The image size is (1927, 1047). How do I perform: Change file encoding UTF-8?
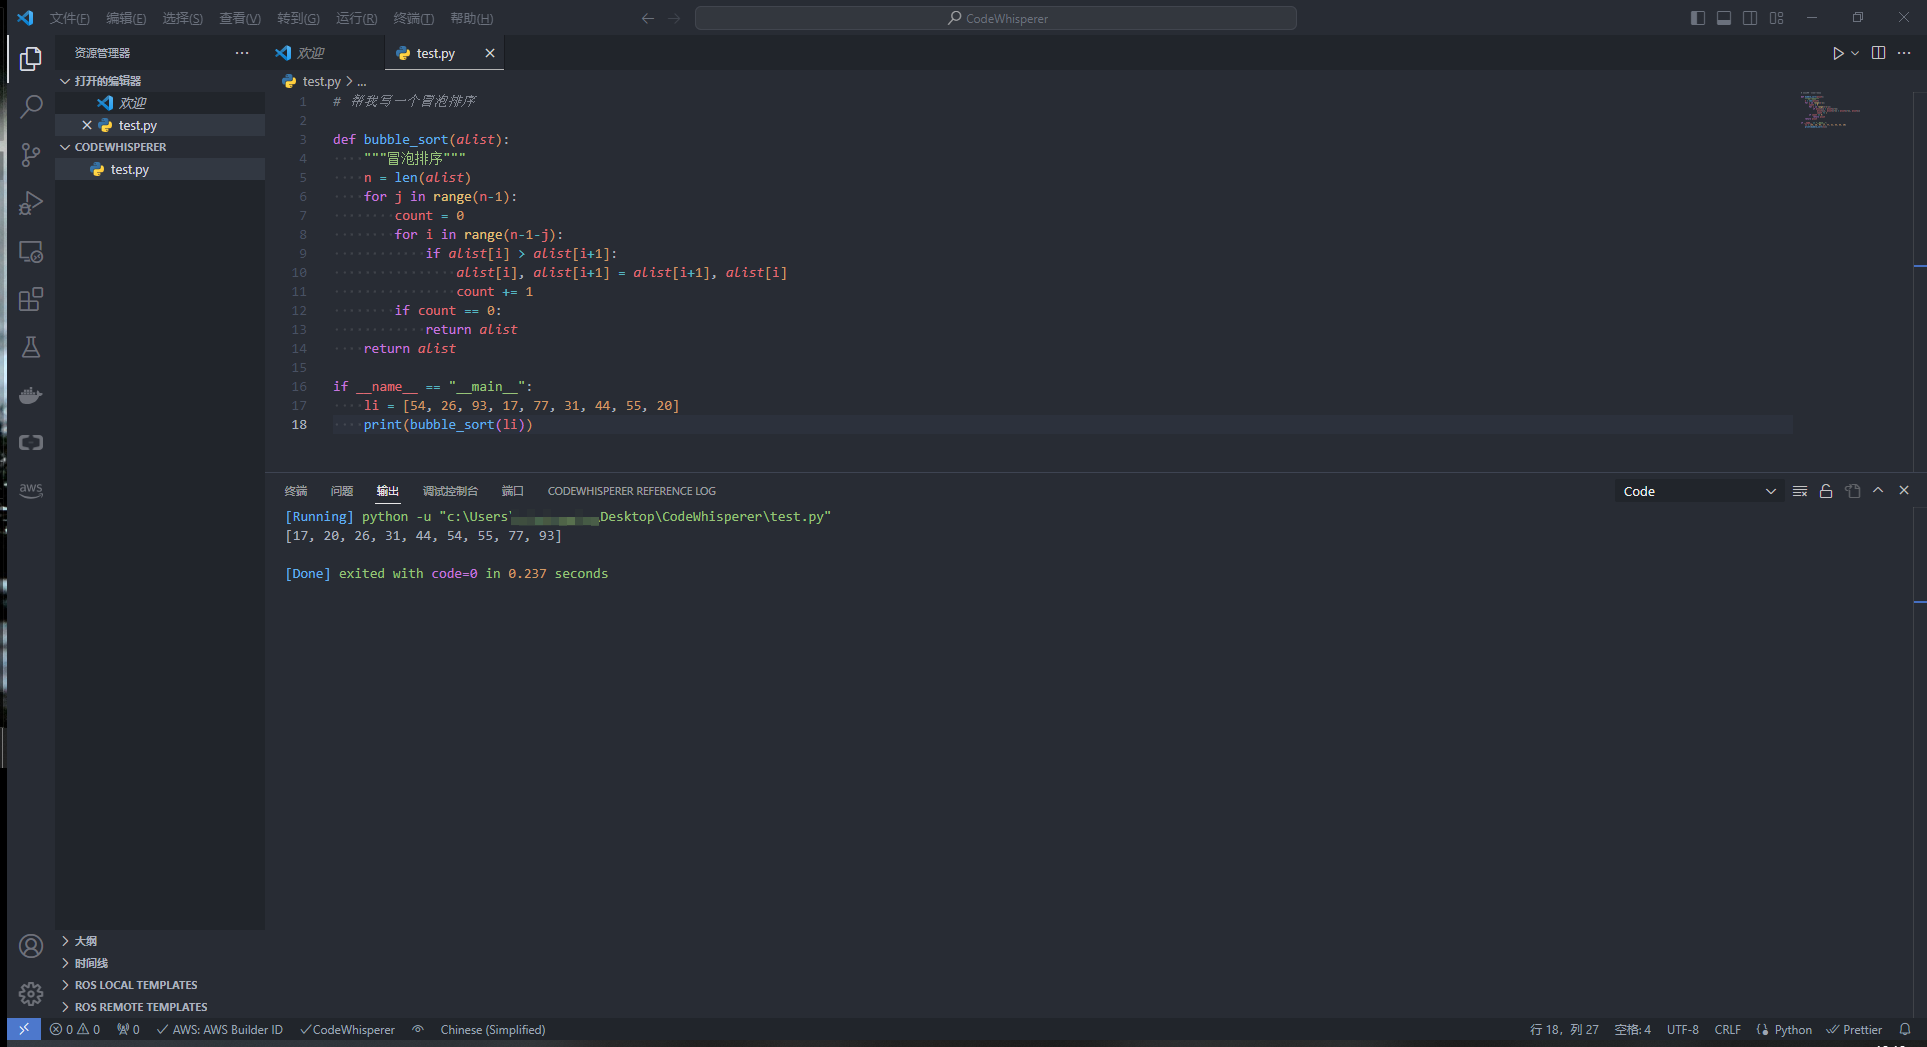pyautogui.click(x=1682, y=1029)
